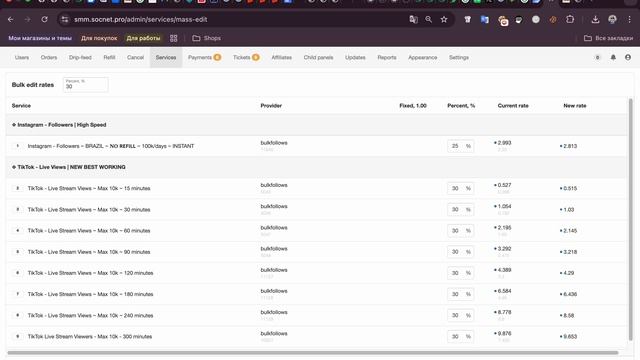Click new rate value 9.653
Image resolution: width=640 pixels, height=360 pixels.
(570, 336)
